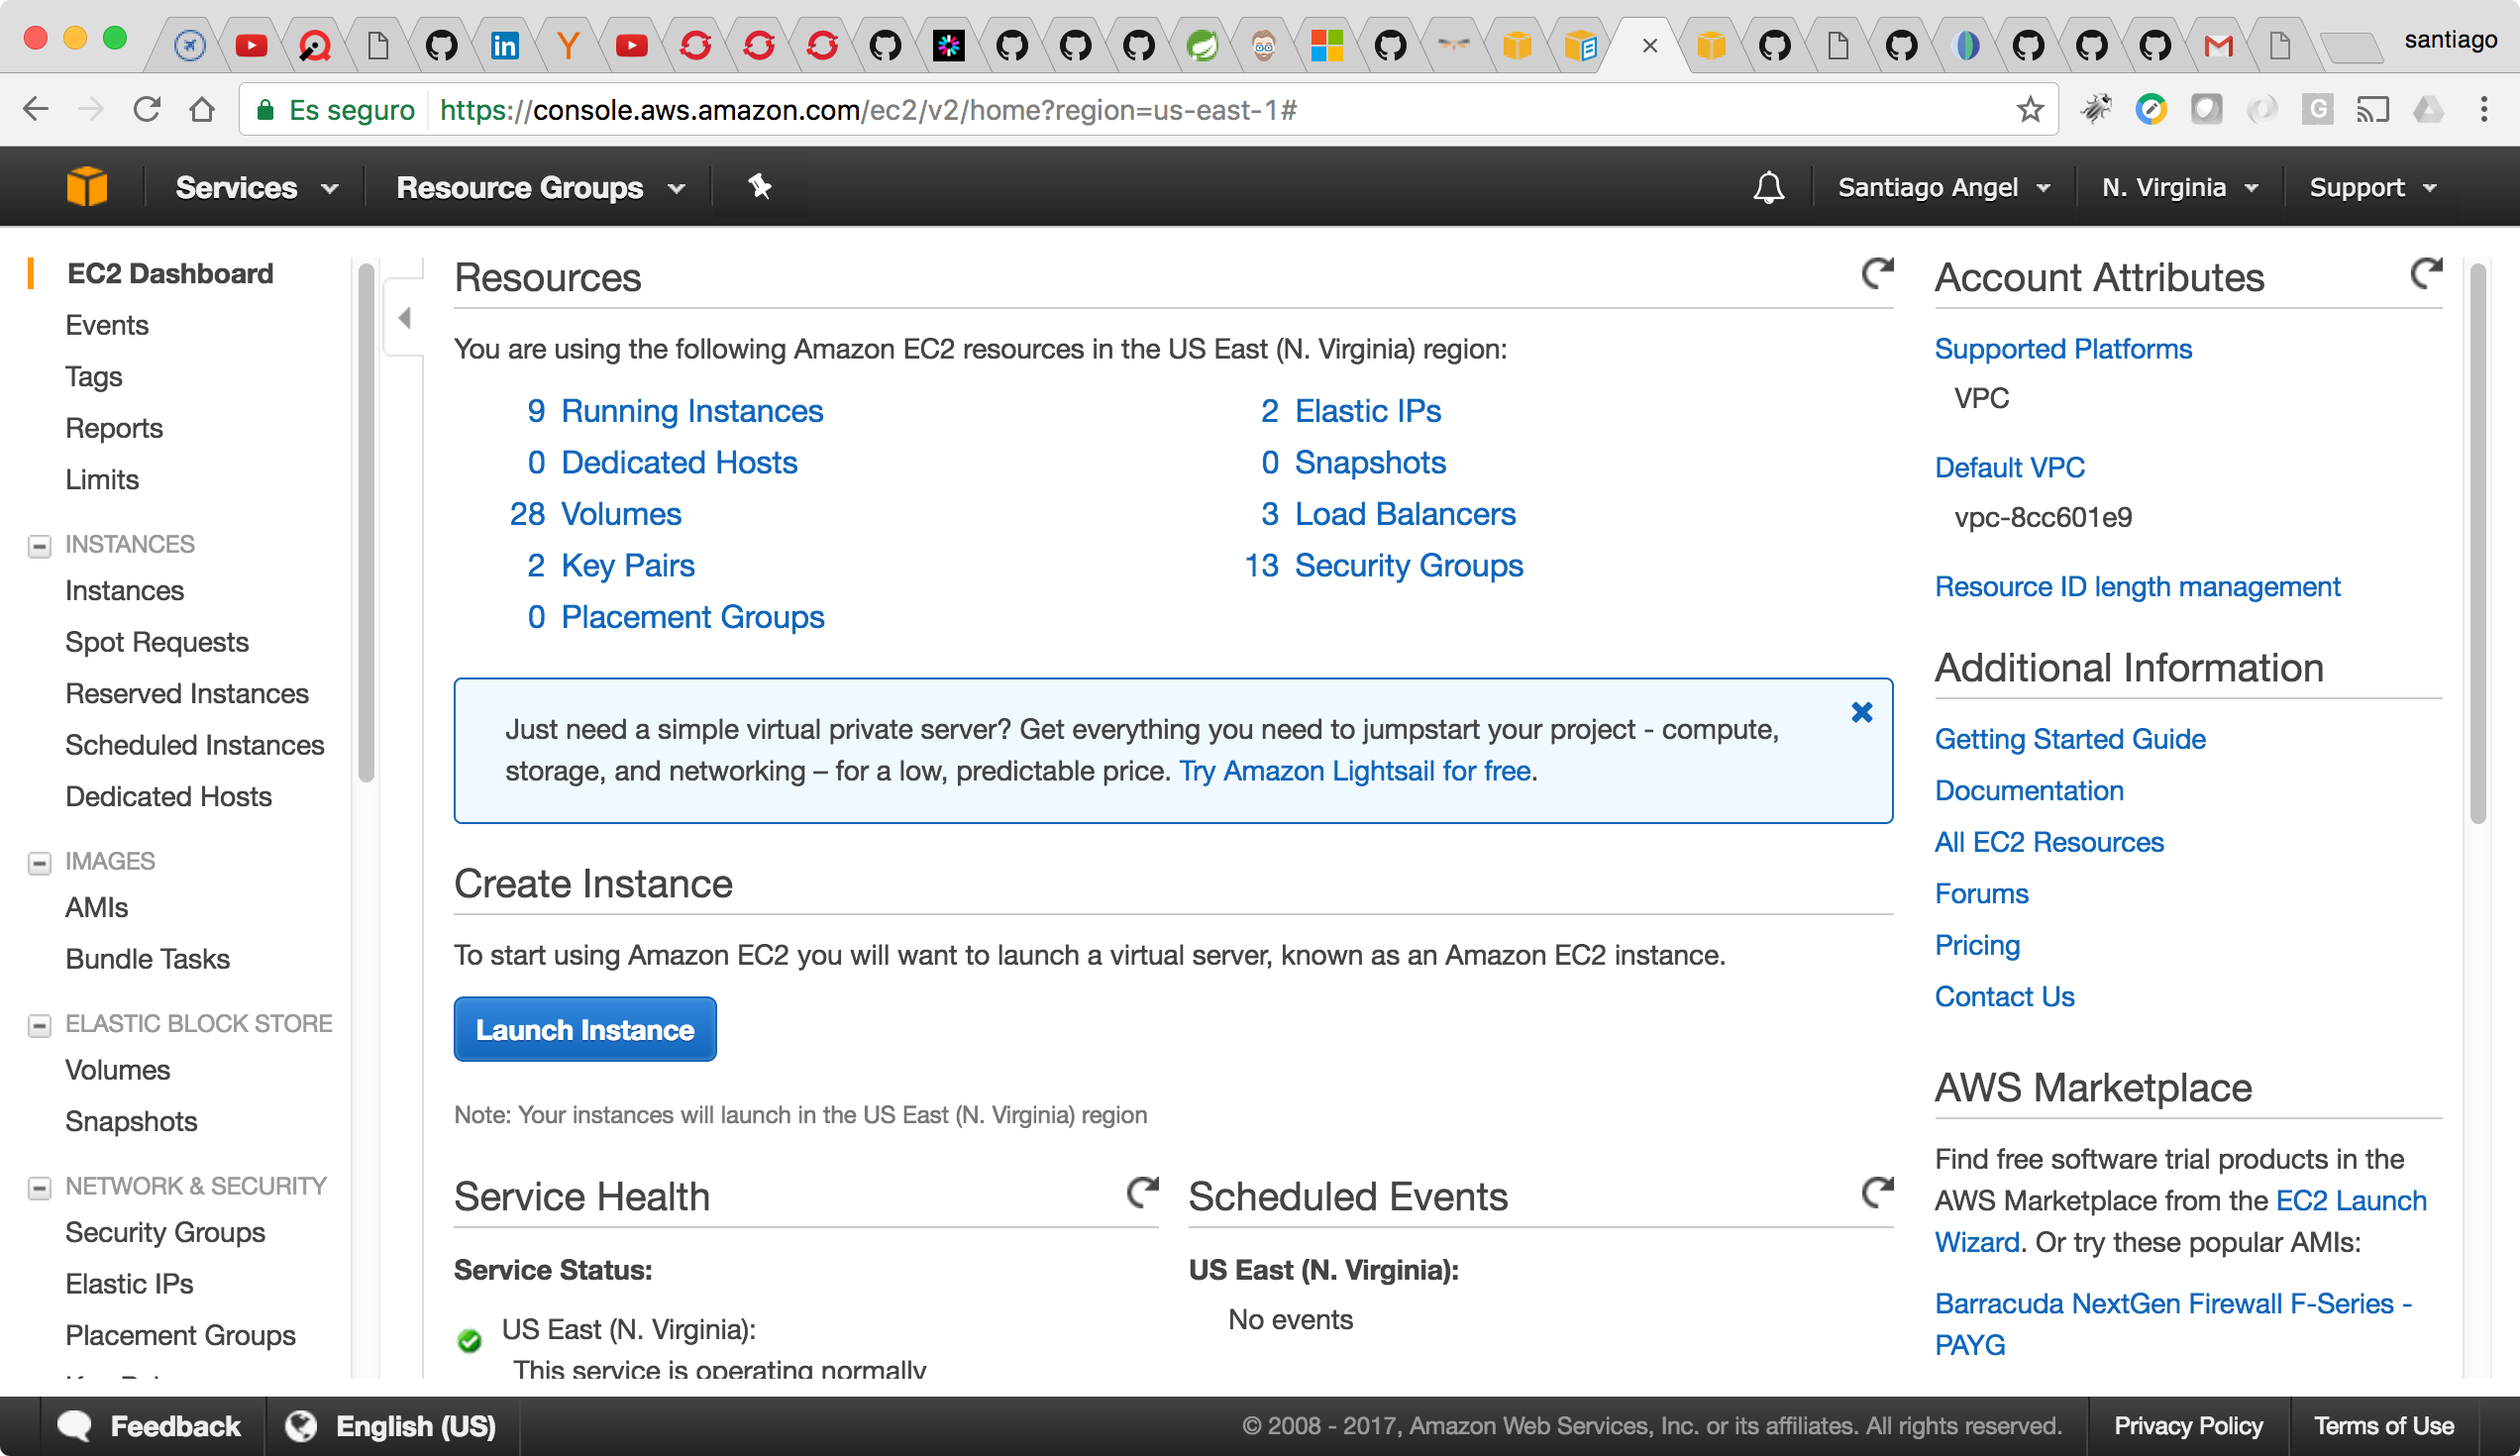Refresh the Service Health section
This screenshot has height=1456, width=2520.
click(x=1142, y=1192)
